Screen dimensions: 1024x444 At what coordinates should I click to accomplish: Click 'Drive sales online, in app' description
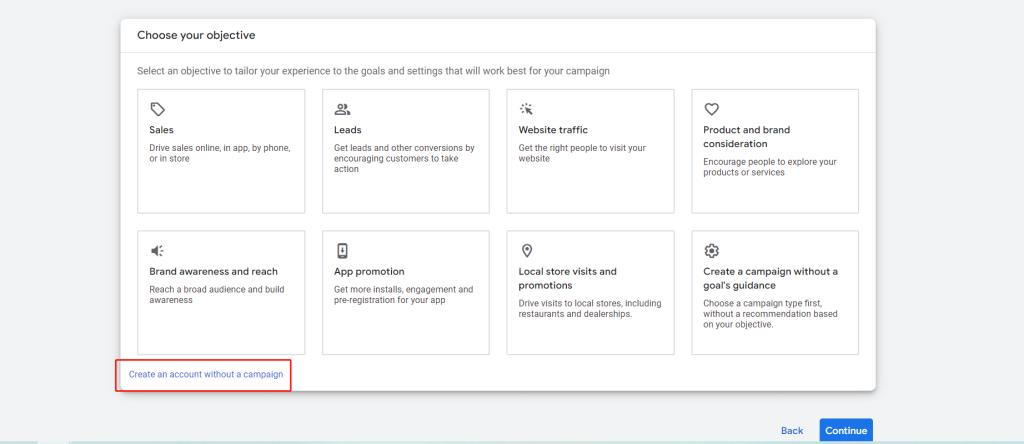[x=219, y=153]
